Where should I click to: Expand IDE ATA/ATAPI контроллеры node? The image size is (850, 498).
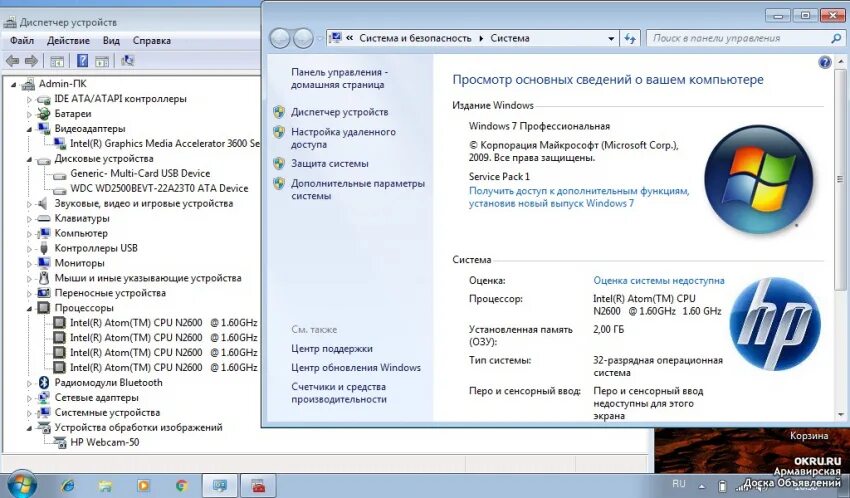click(29, 99)
